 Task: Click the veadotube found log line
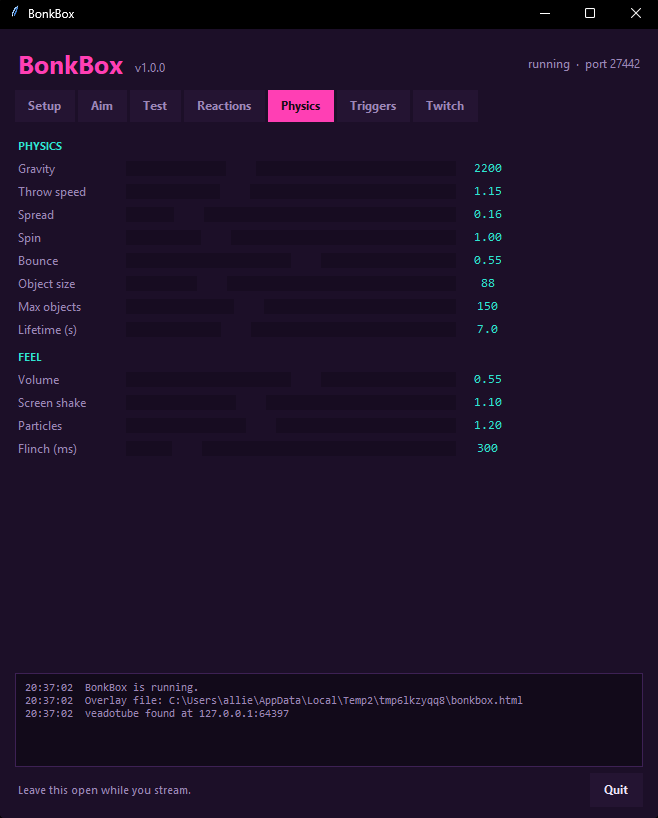coord(187,714)
